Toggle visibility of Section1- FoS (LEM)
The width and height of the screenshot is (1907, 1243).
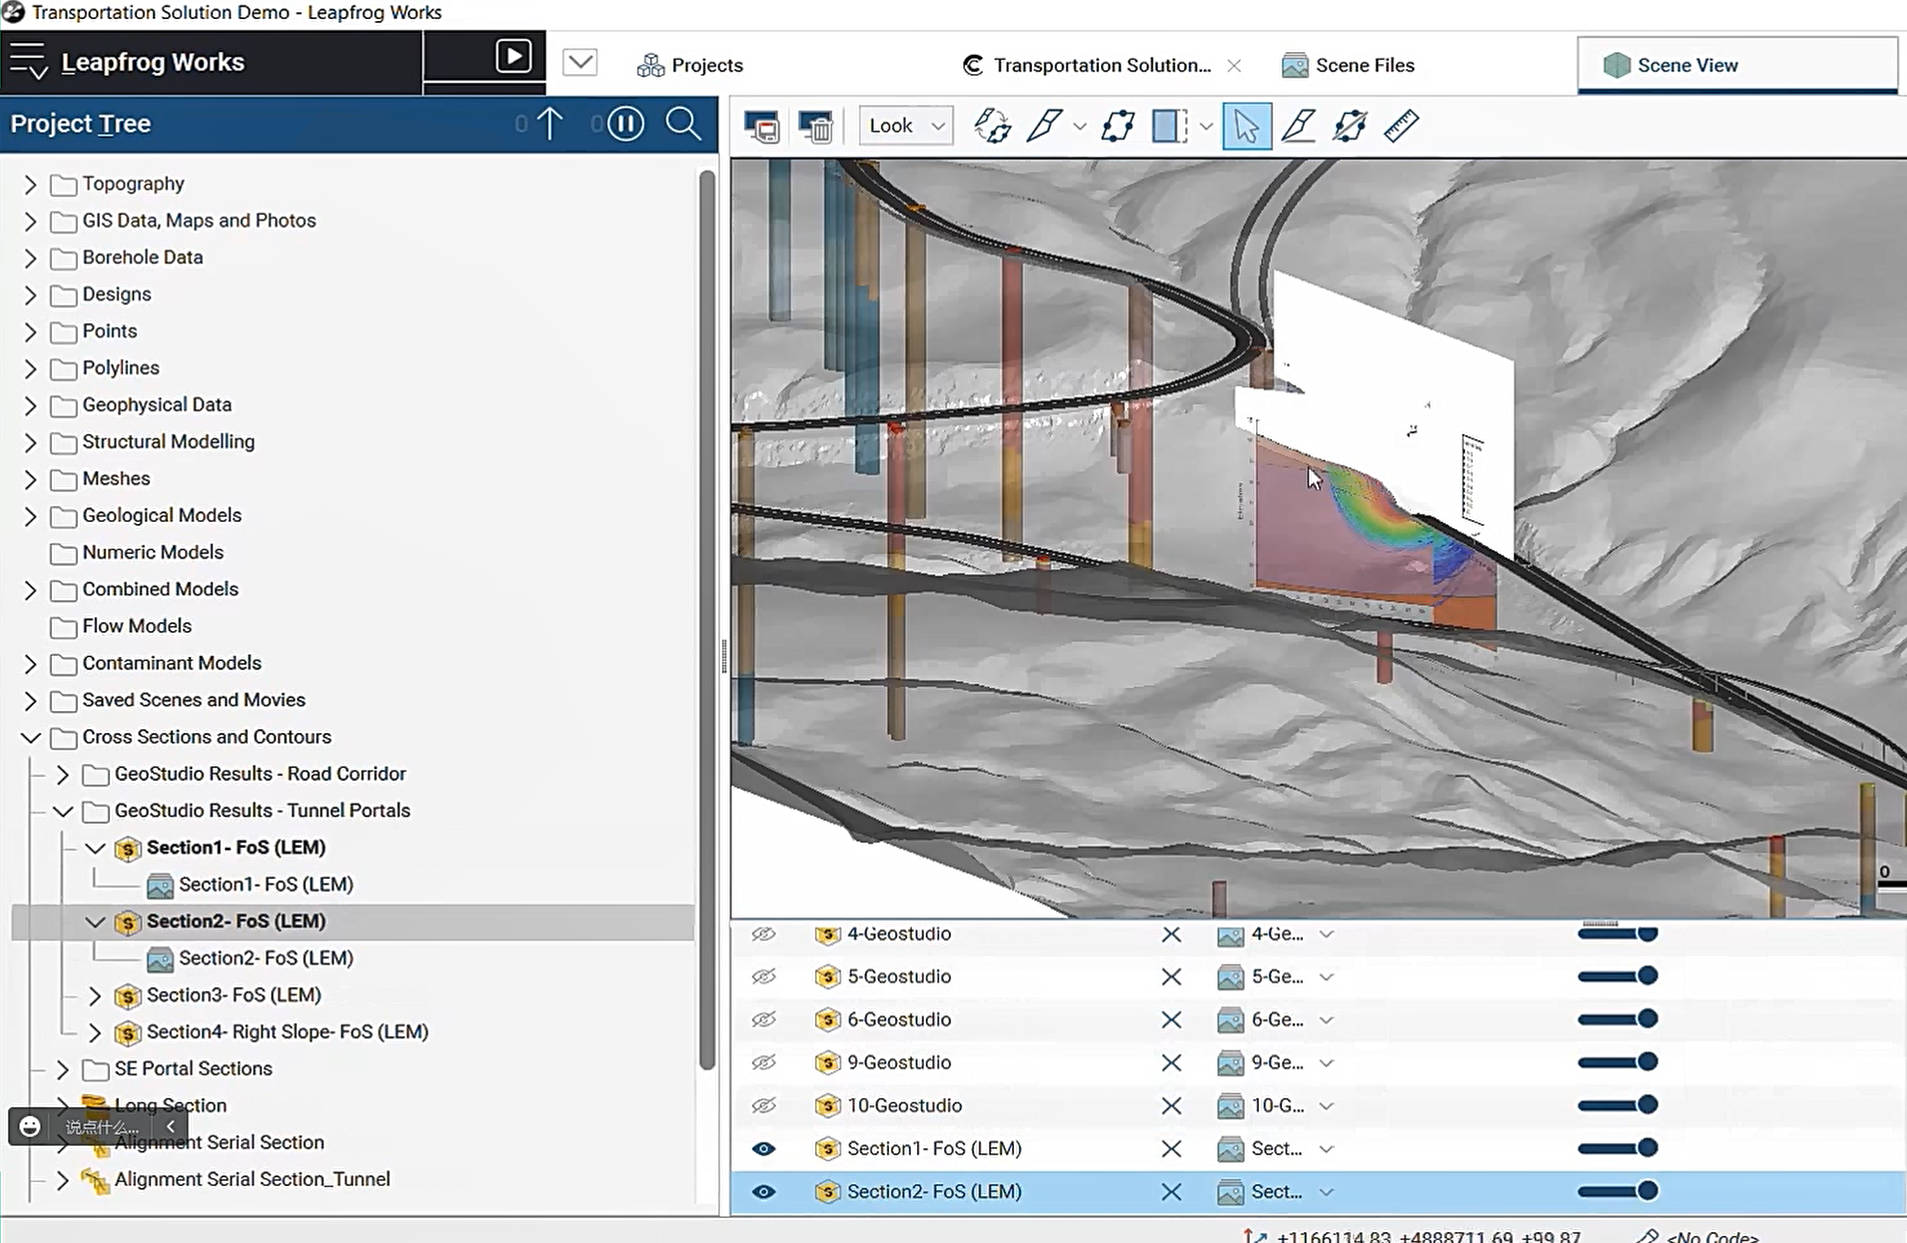pyautogui.click(x=763, y=1149)
